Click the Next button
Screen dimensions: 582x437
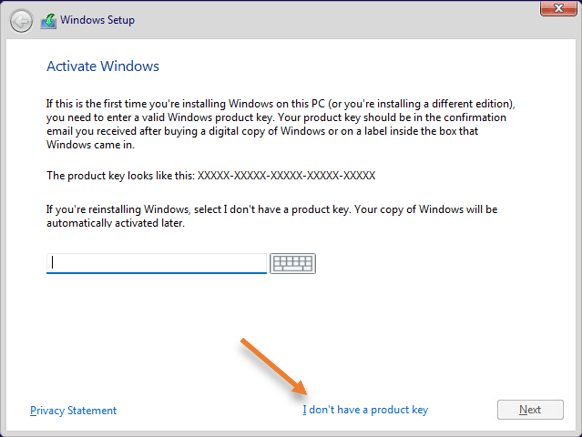(530, 410)
